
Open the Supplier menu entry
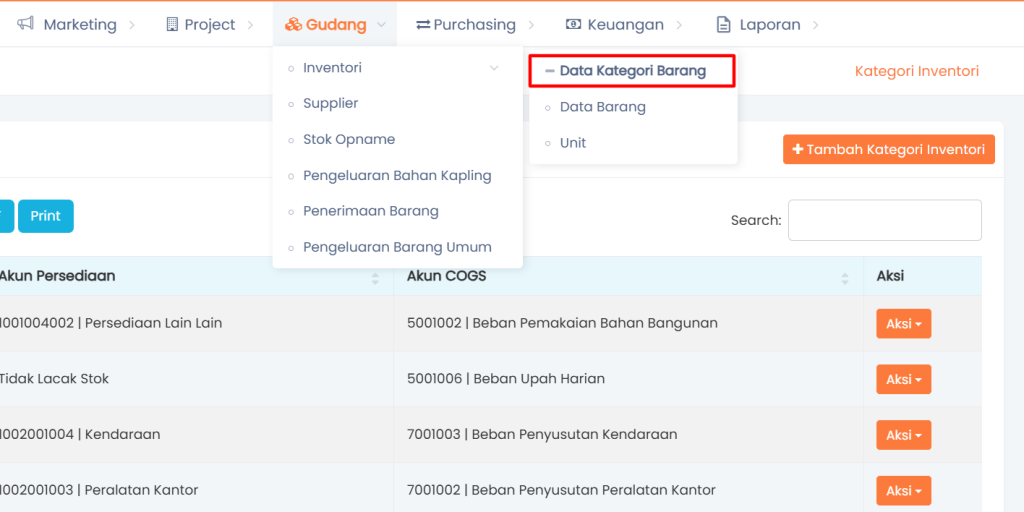click(x=330, y=104)
